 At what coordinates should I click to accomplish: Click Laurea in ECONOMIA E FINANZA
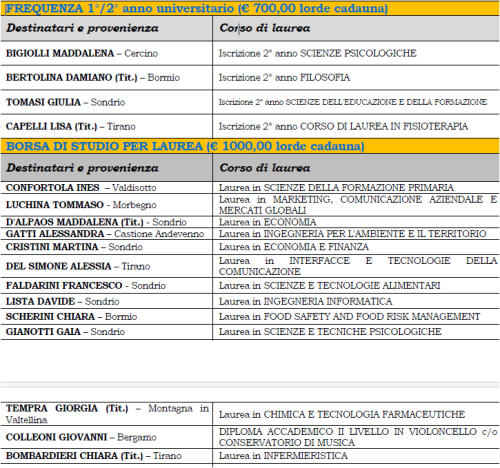pyautogui.click(x=294, y=247)
